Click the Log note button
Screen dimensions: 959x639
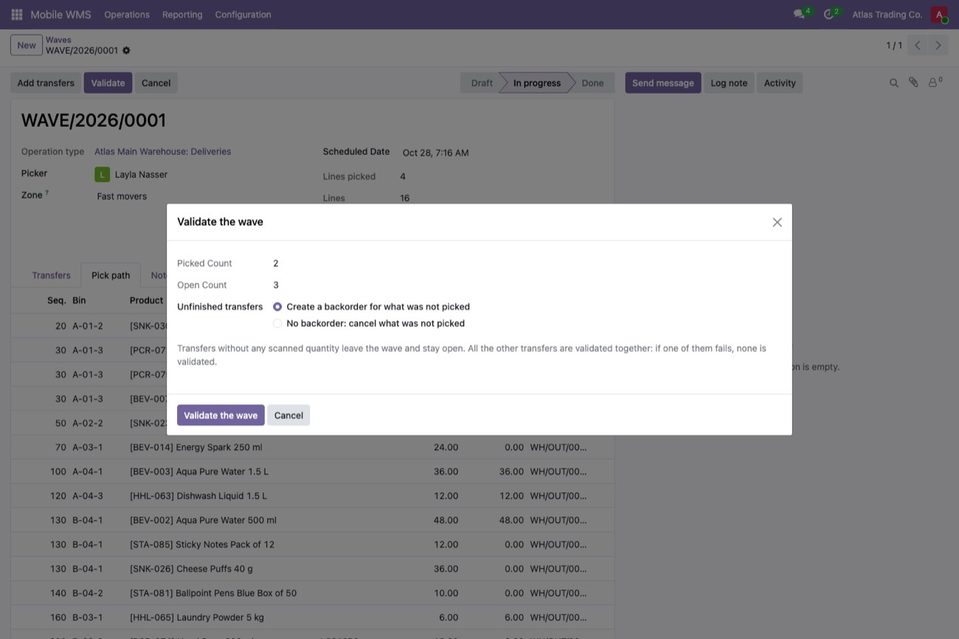coord(729,83)
